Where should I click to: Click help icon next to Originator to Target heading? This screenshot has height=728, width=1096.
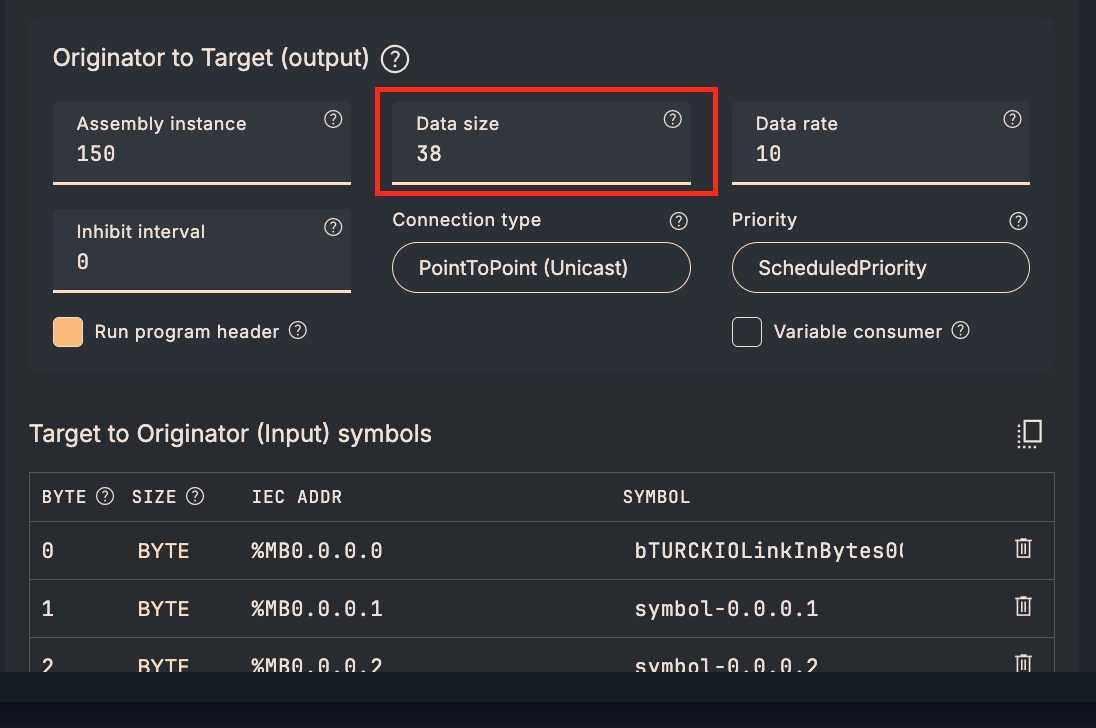pos(396,59)
